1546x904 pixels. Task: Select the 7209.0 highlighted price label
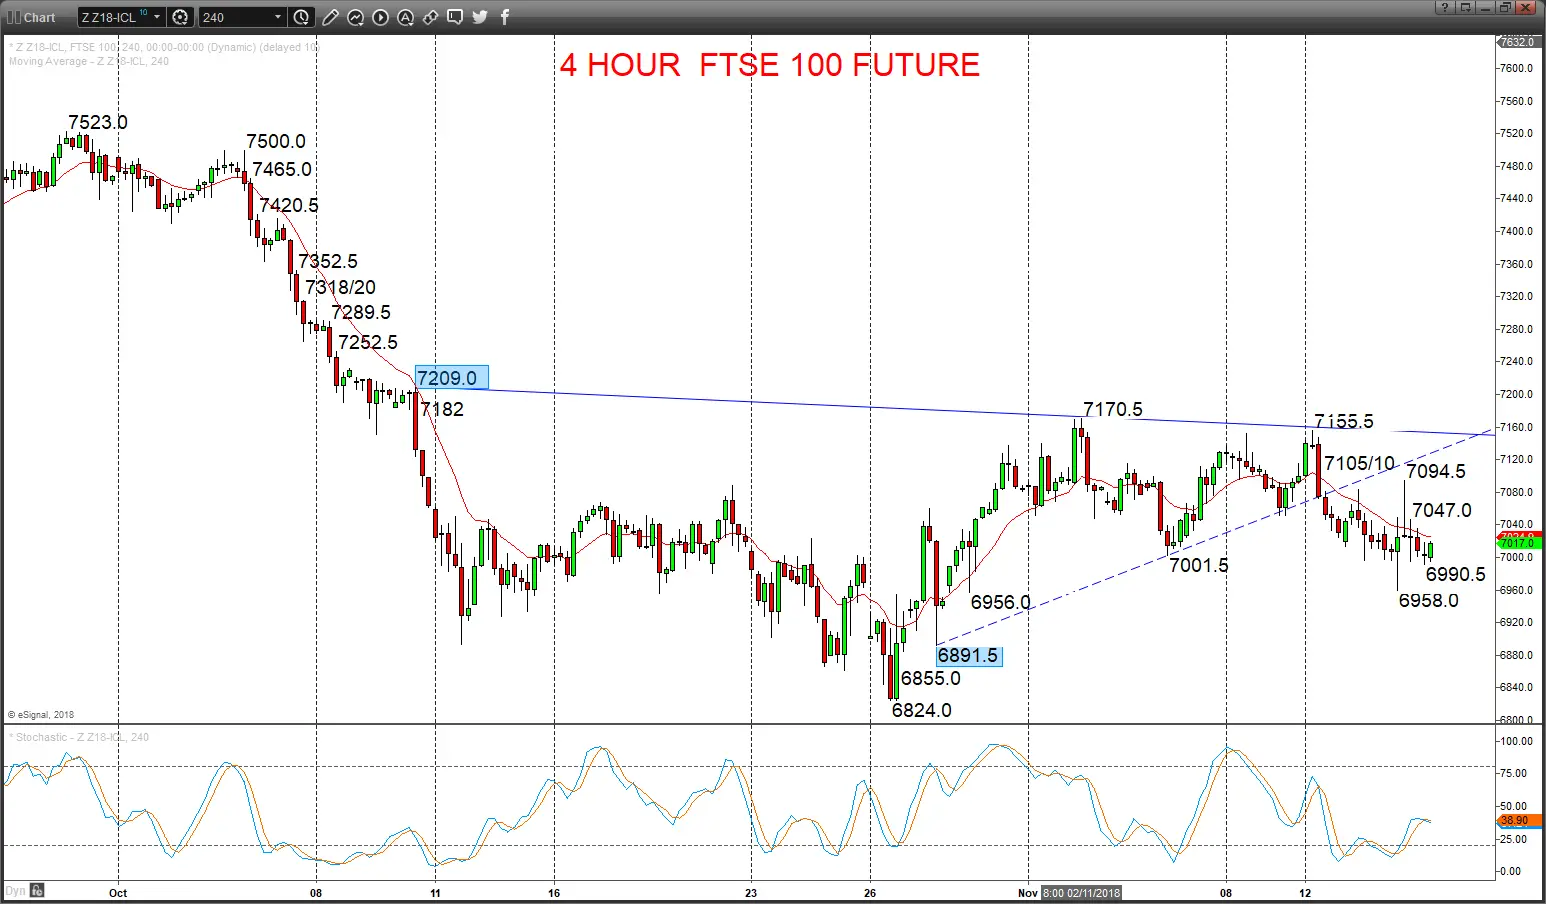[x=452, y=378]
